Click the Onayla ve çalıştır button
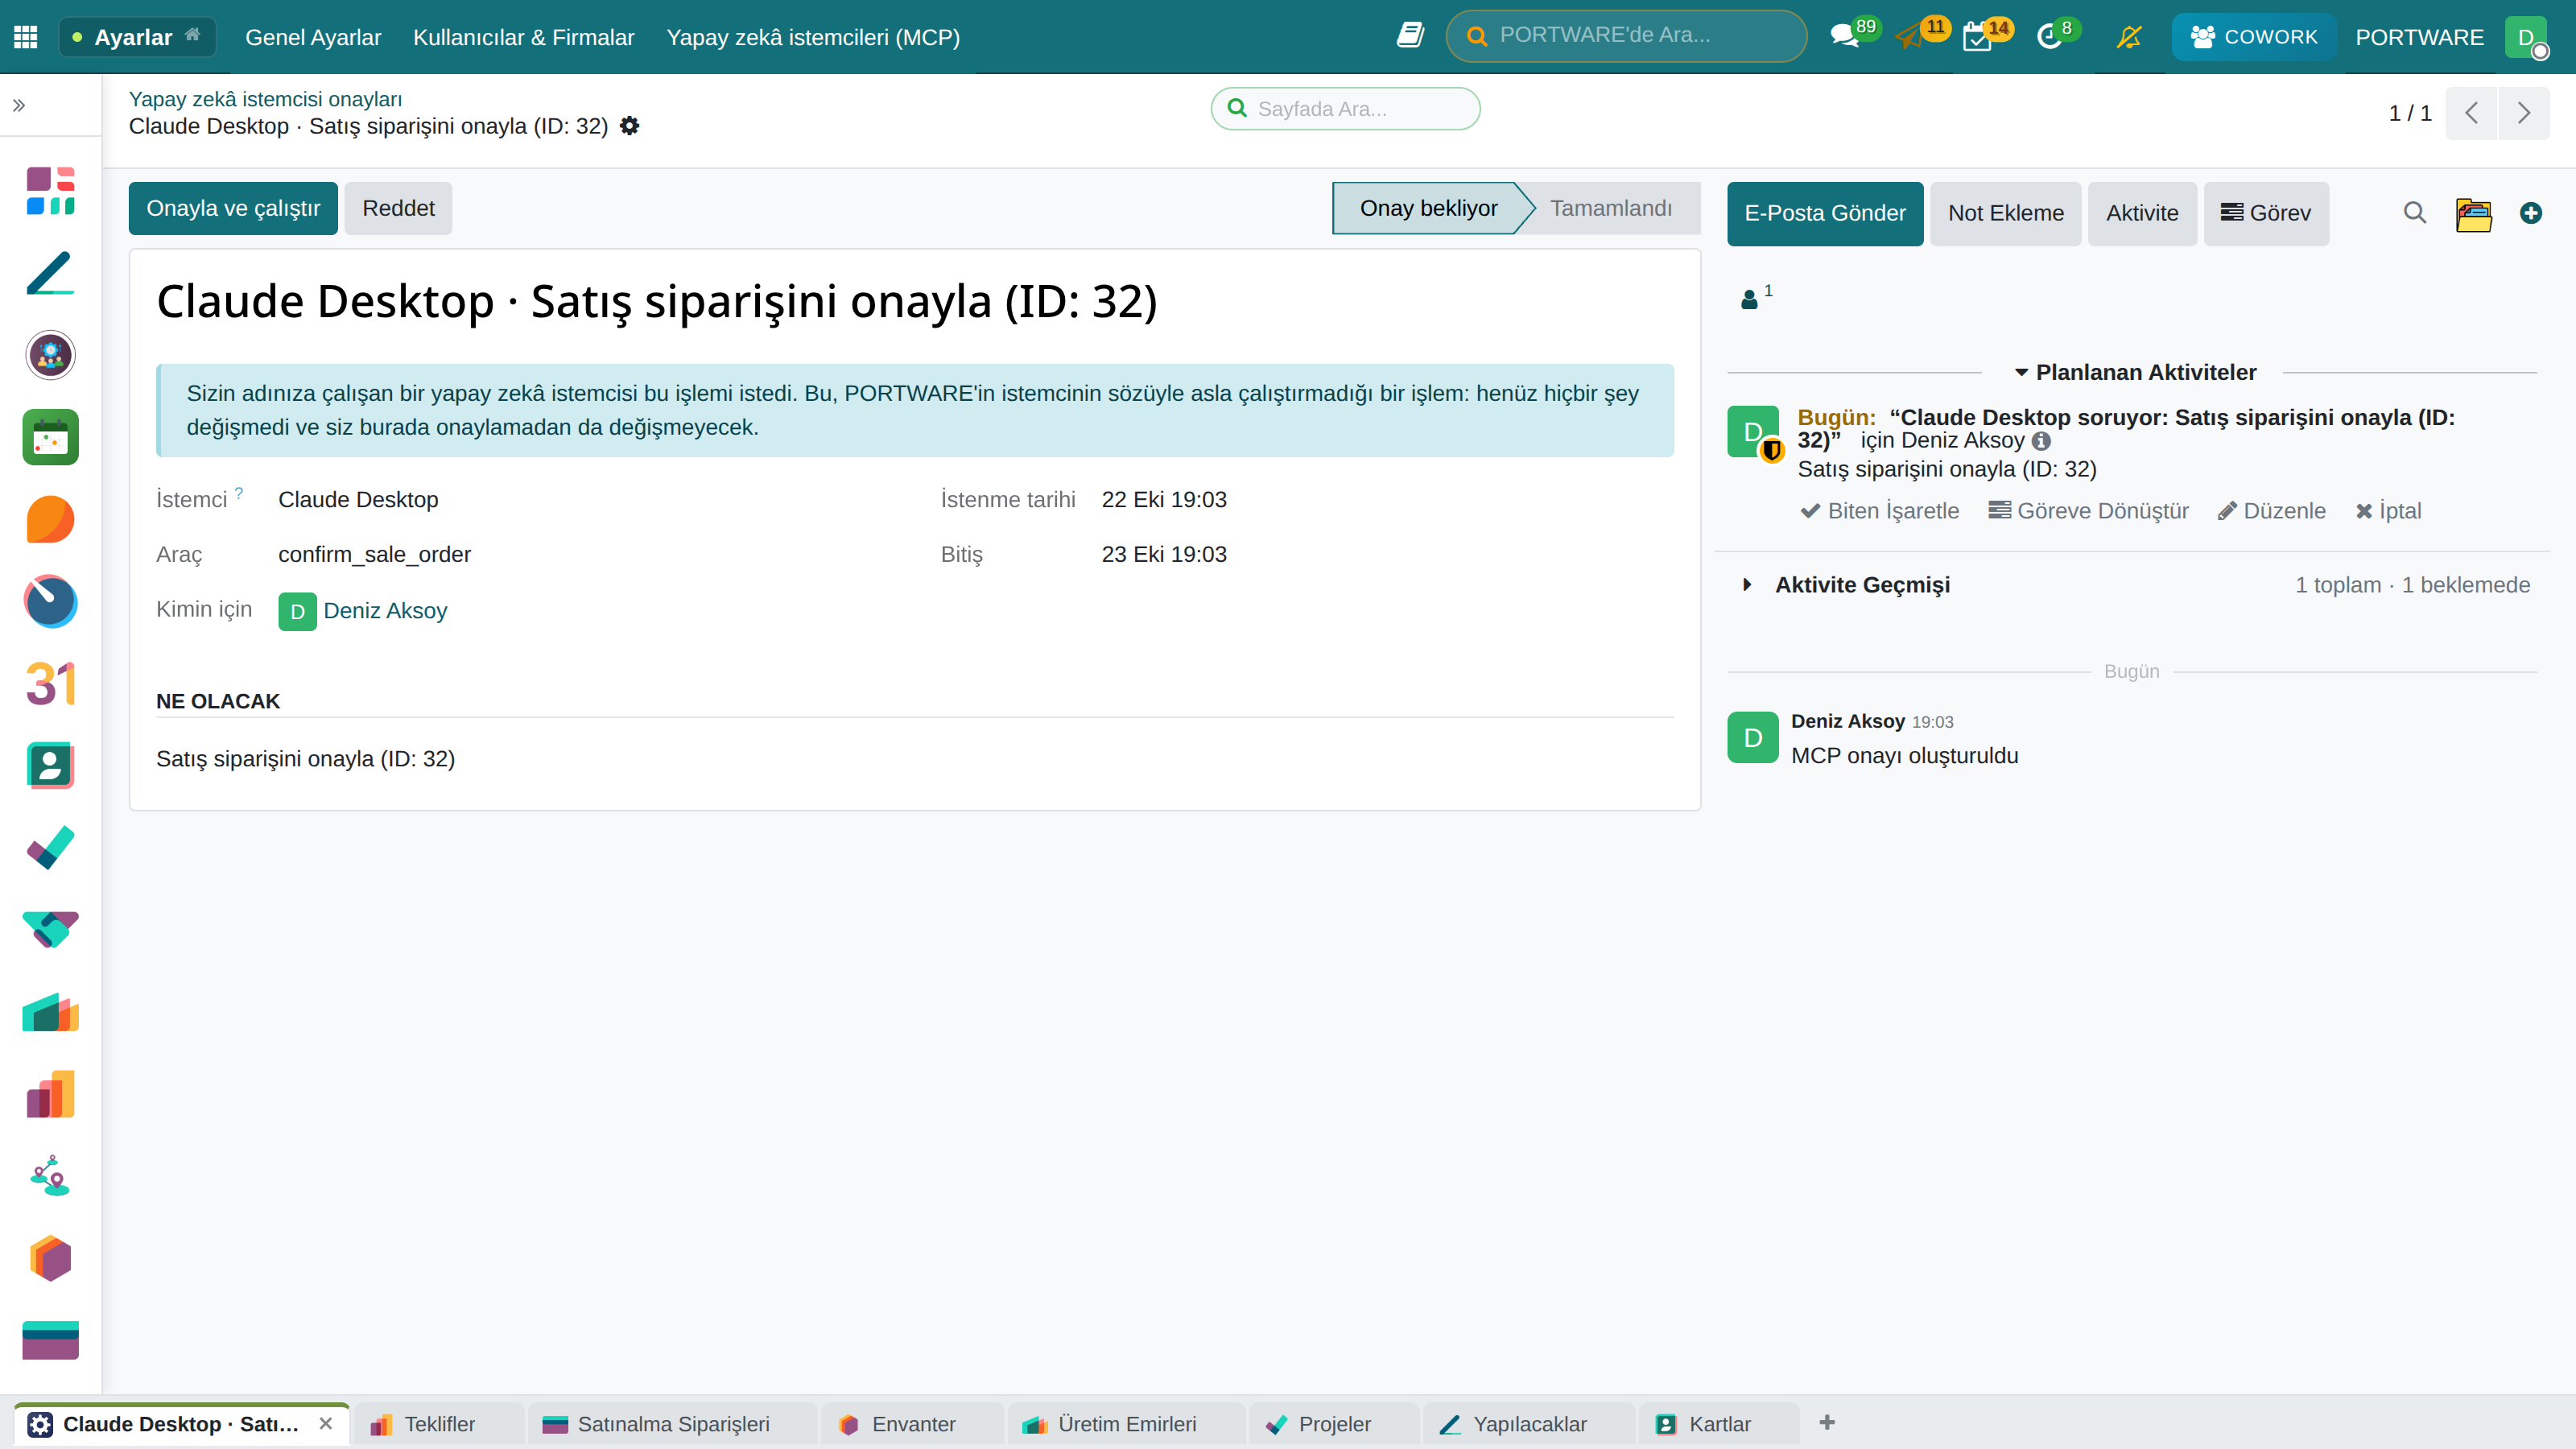 click(x=233, y=208)
